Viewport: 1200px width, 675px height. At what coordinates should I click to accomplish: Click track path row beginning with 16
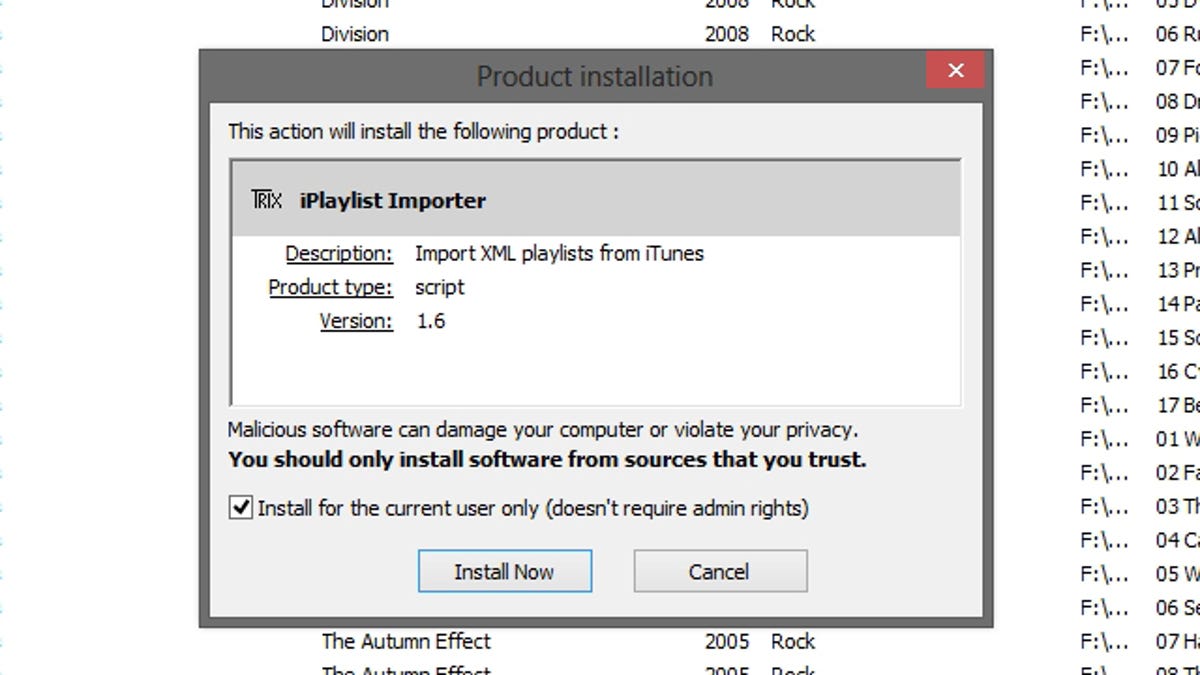coord(1140,371)
